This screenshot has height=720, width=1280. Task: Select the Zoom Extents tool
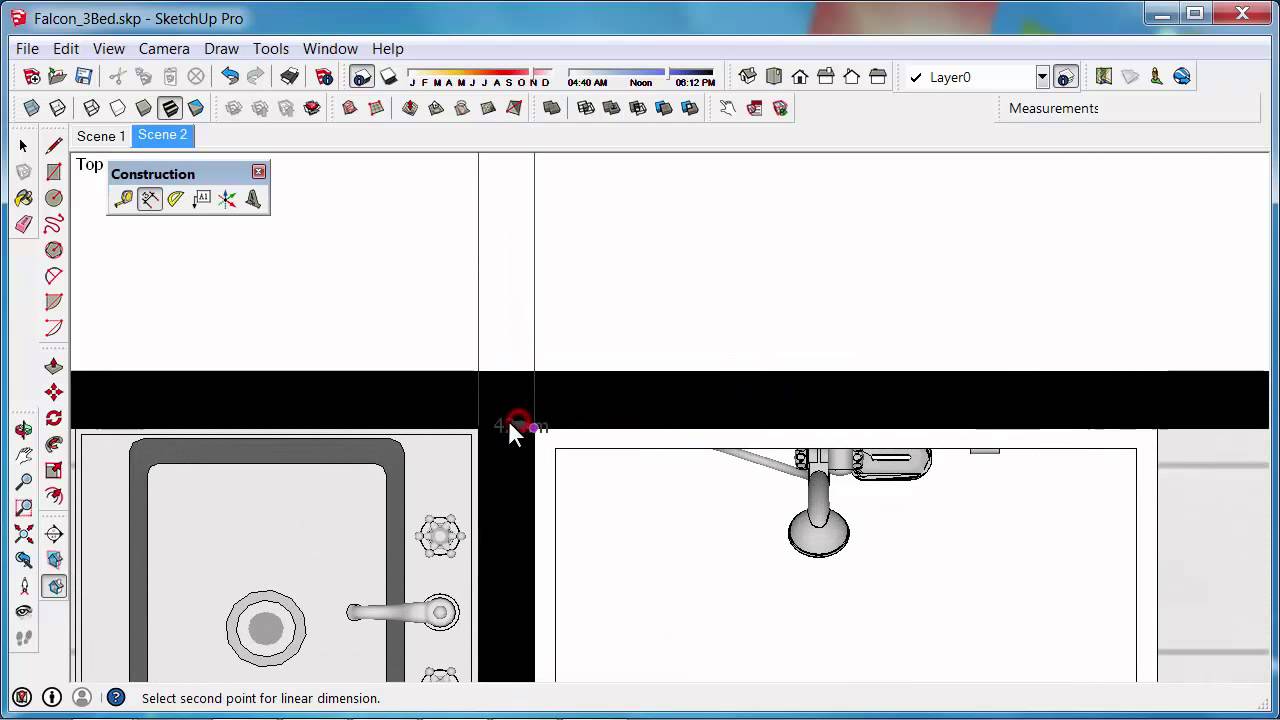(x=24, y=534)
